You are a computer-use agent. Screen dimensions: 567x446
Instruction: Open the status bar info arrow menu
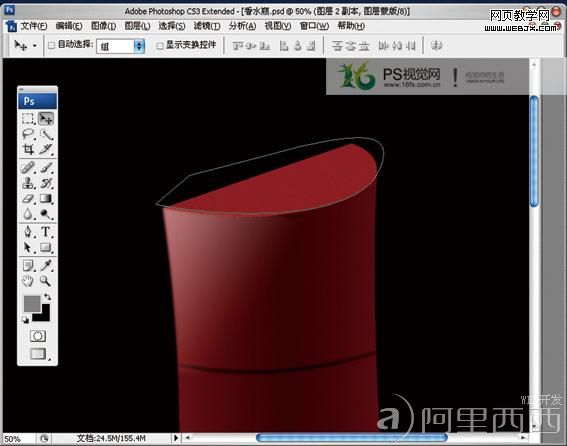pyautogui.click(x=176, y=438)
